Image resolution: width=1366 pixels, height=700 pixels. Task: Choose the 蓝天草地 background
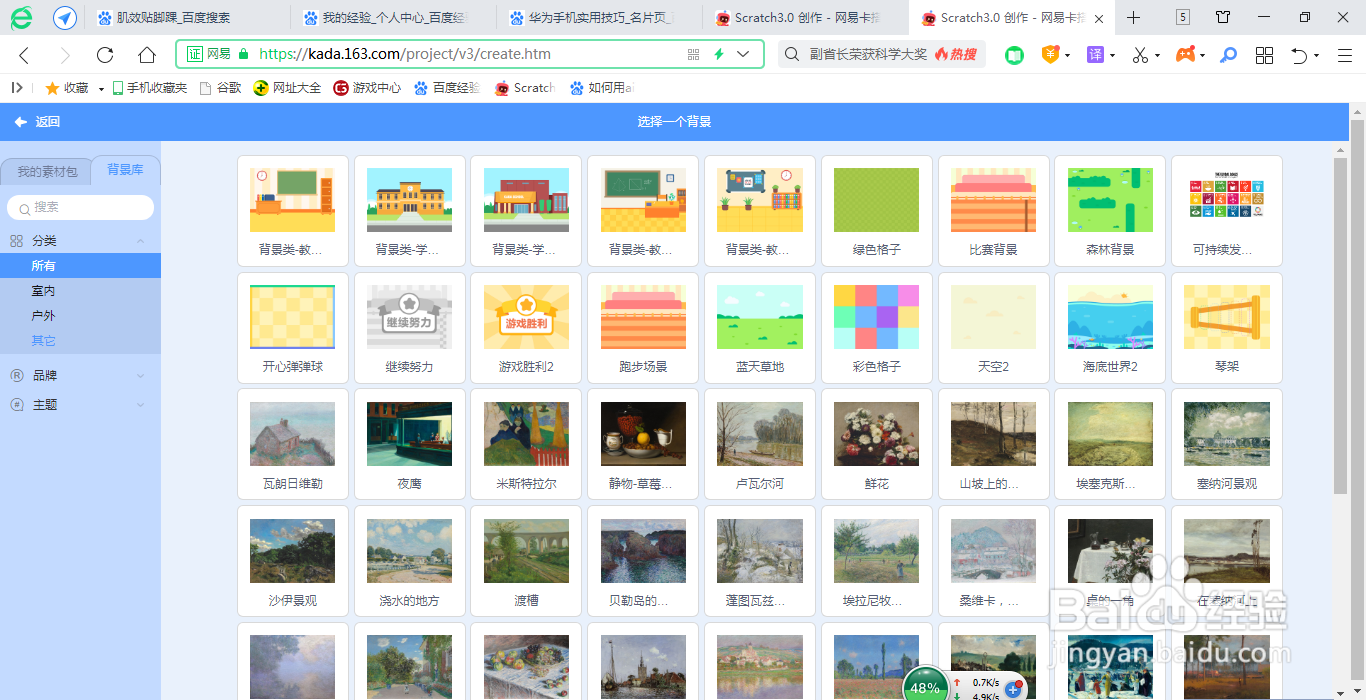[x=760, y=328]
